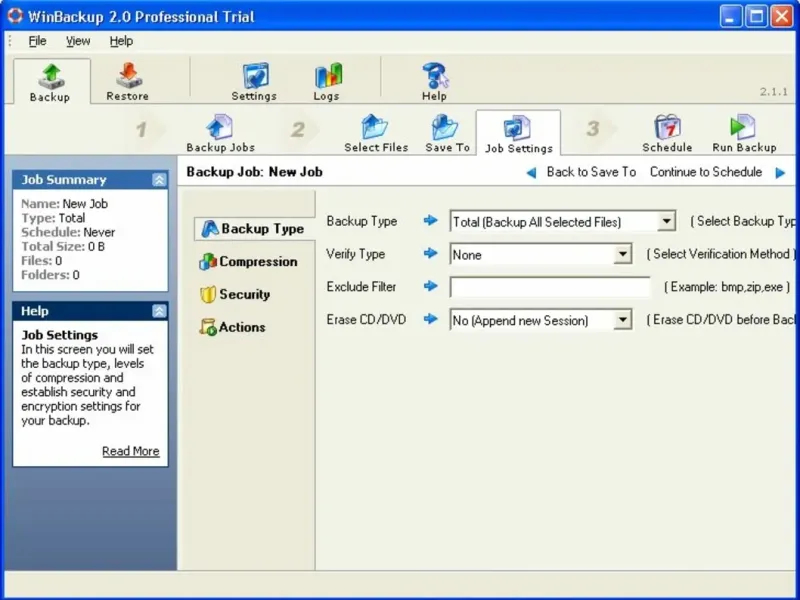The image size is (800, 600).
Task: Click the blue arrow beside Verify Type label
Action: point(431,253)
